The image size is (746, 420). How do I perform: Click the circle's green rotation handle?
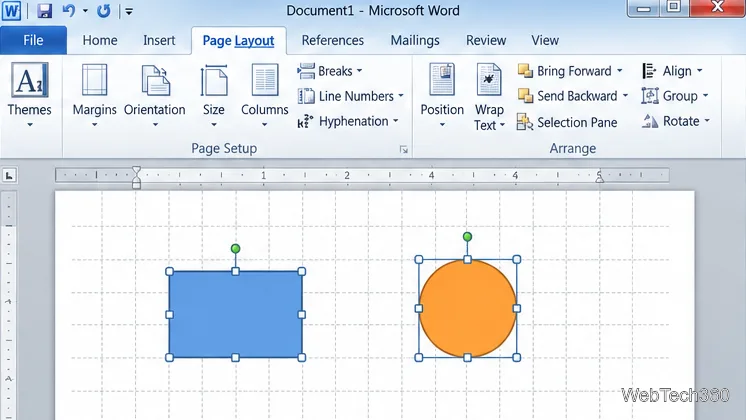467,236
